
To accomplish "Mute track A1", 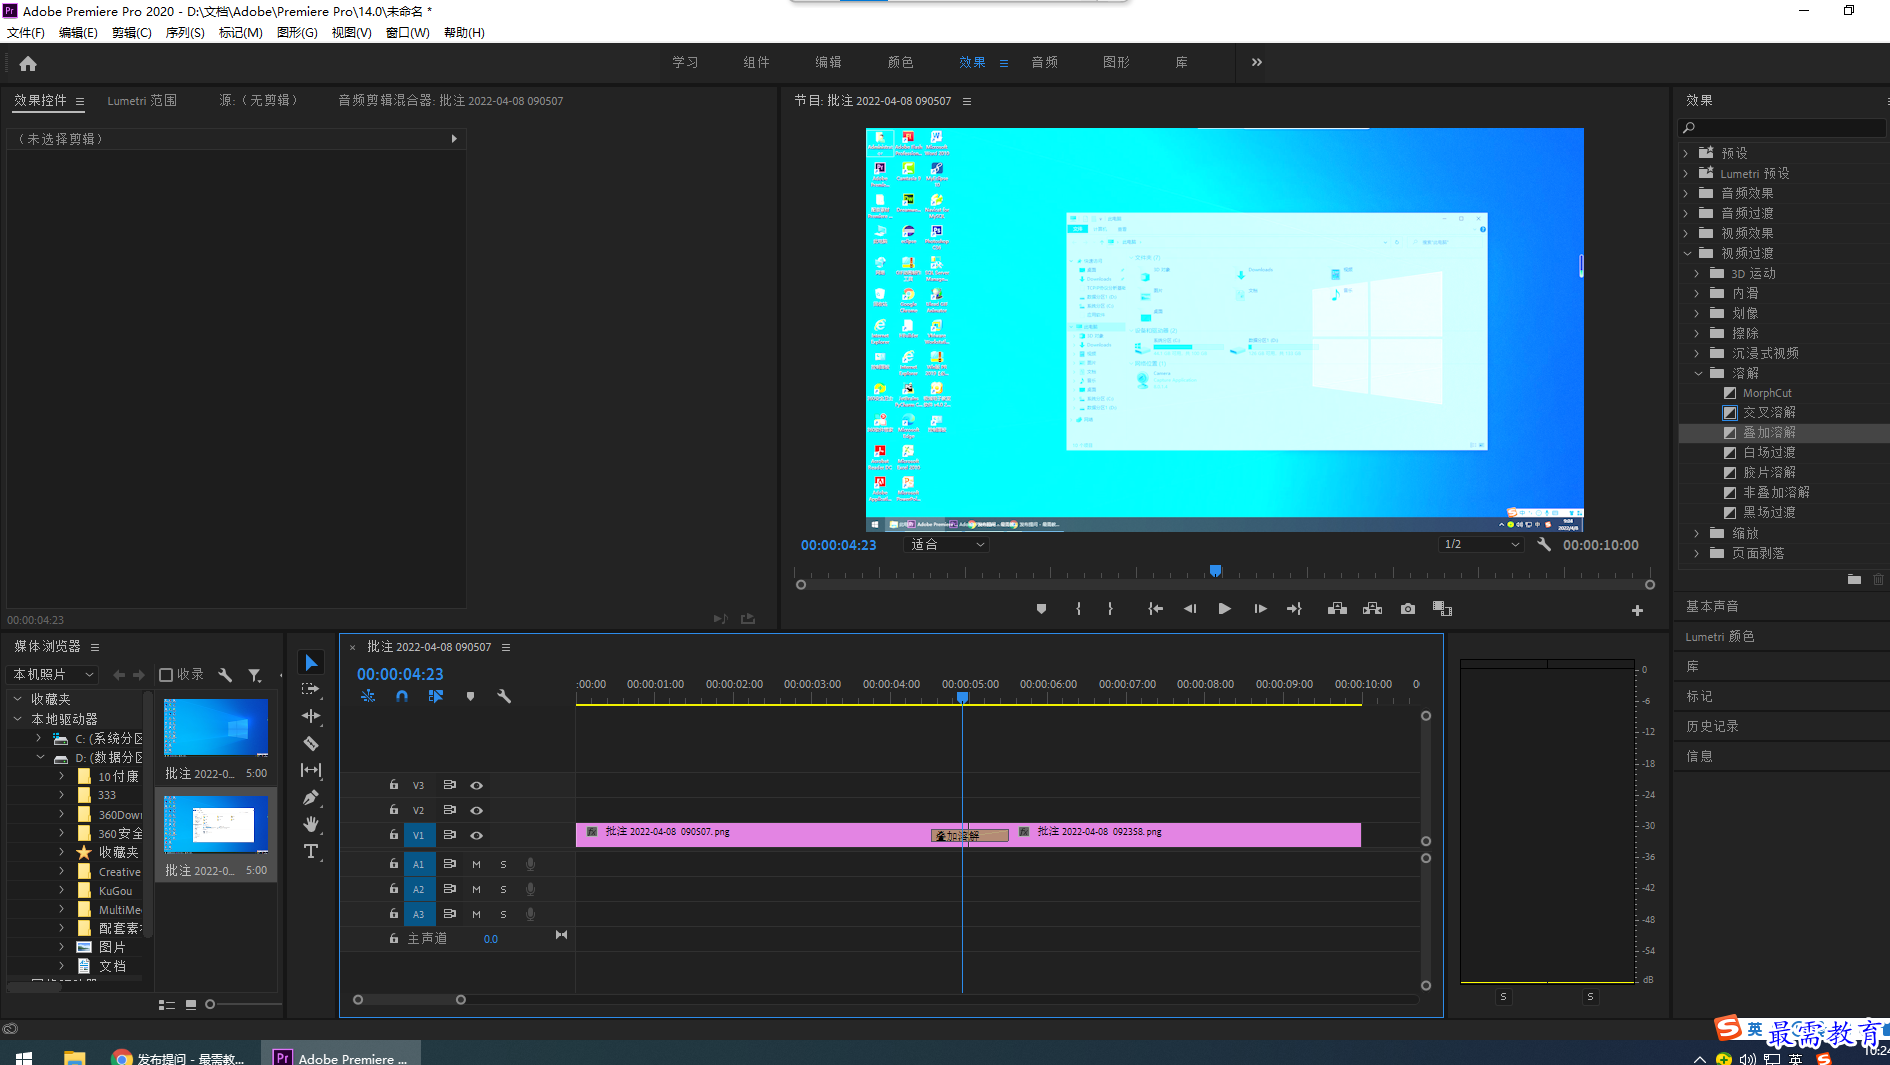I will tap(477, 864).
